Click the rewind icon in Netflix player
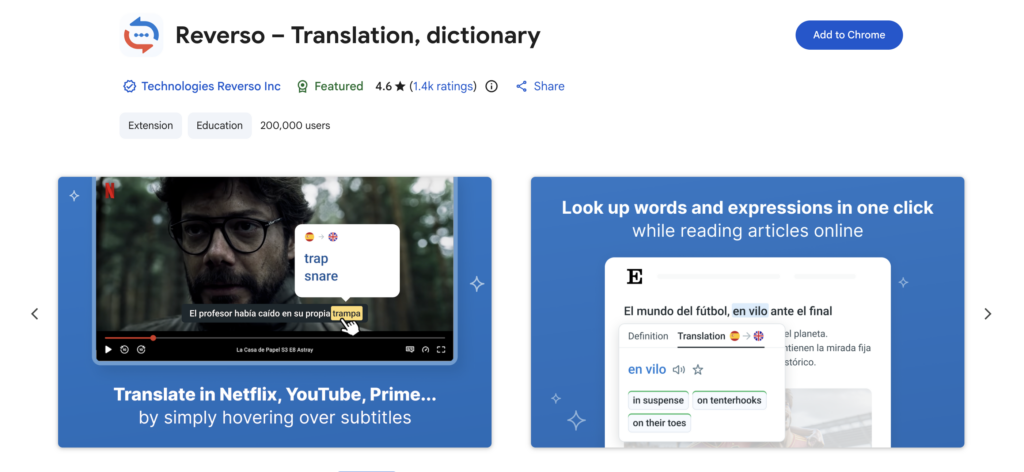 [125, 350]
